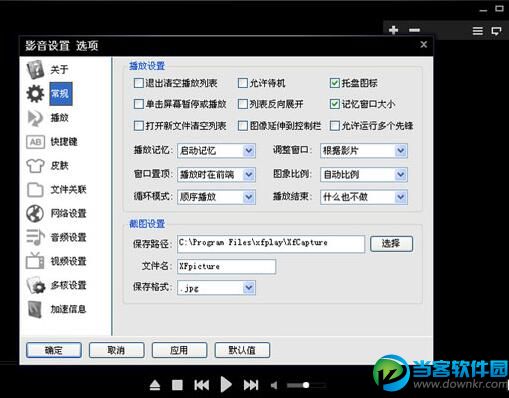This screenshot has height=398, width=509.
Task: Click the 确定 button
Action: pos(54,350)
